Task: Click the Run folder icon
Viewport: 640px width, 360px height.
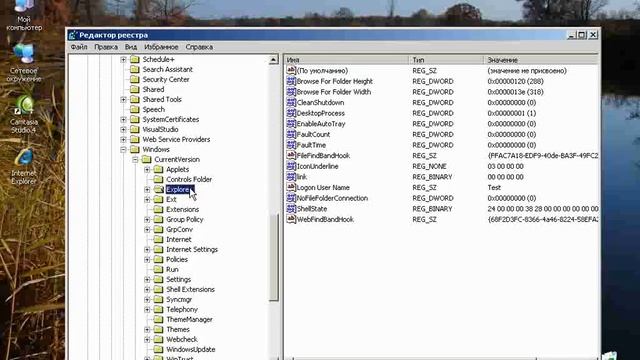Action: pos(158,269)
